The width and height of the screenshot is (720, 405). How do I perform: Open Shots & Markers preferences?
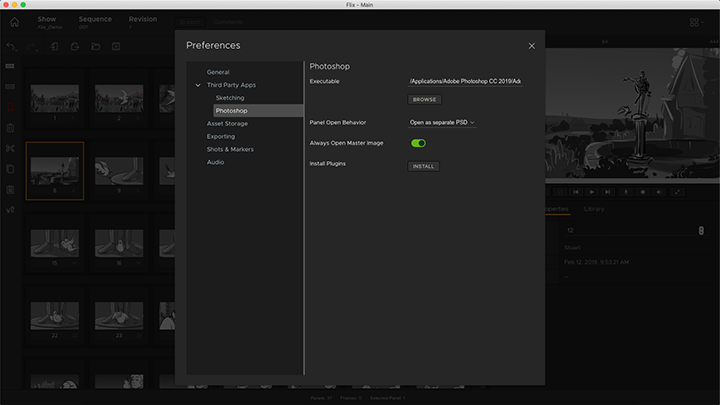(x=230, y=149)
